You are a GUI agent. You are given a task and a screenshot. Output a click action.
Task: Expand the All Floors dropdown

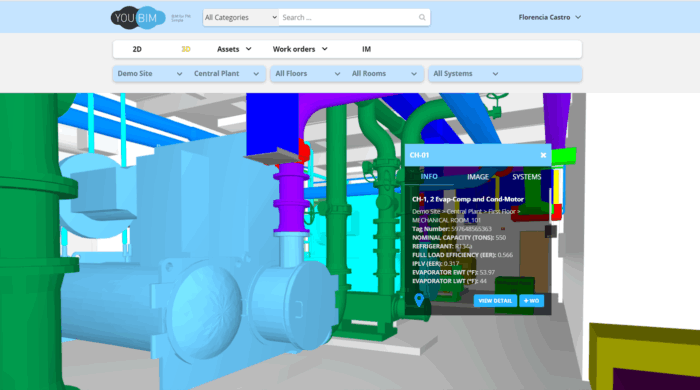click(308, 74)
